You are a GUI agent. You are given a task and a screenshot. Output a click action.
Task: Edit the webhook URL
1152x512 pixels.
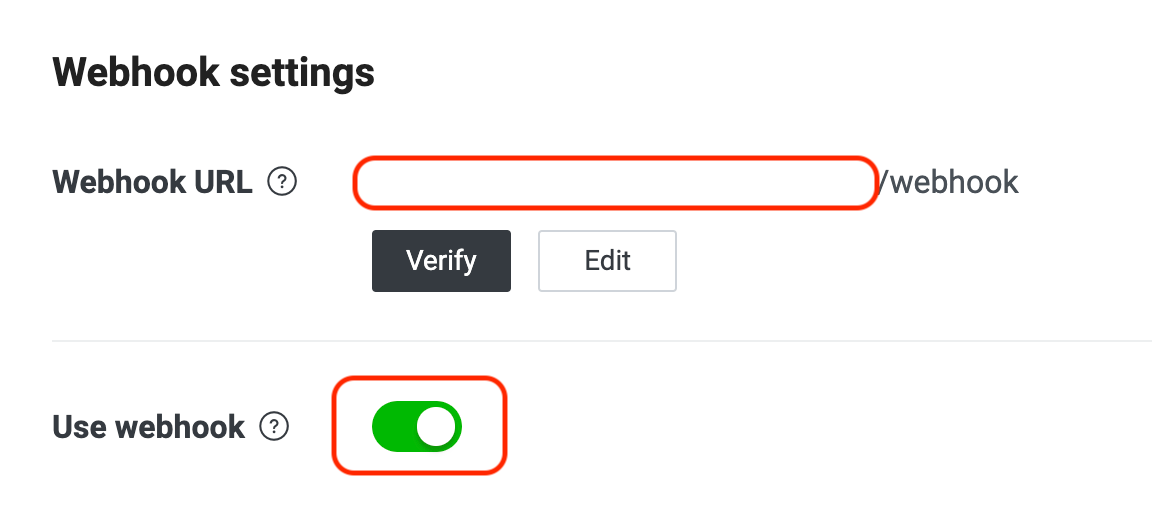tap(607, 261)
